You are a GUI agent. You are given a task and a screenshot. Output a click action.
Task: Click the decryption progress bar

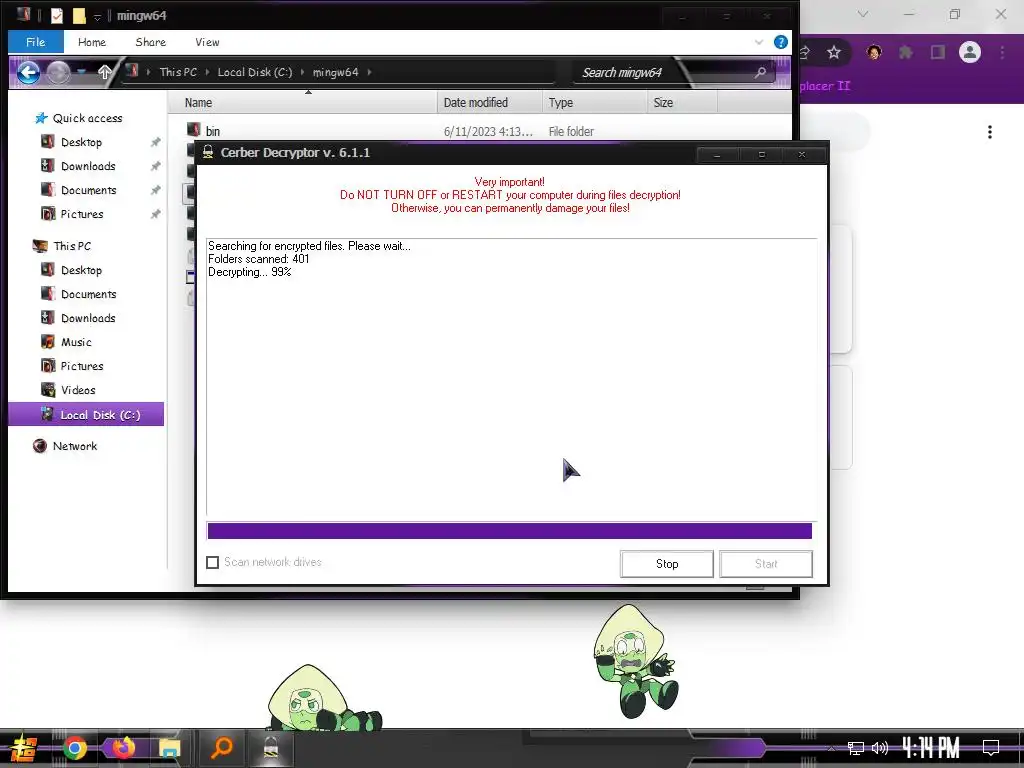(509, 530)
